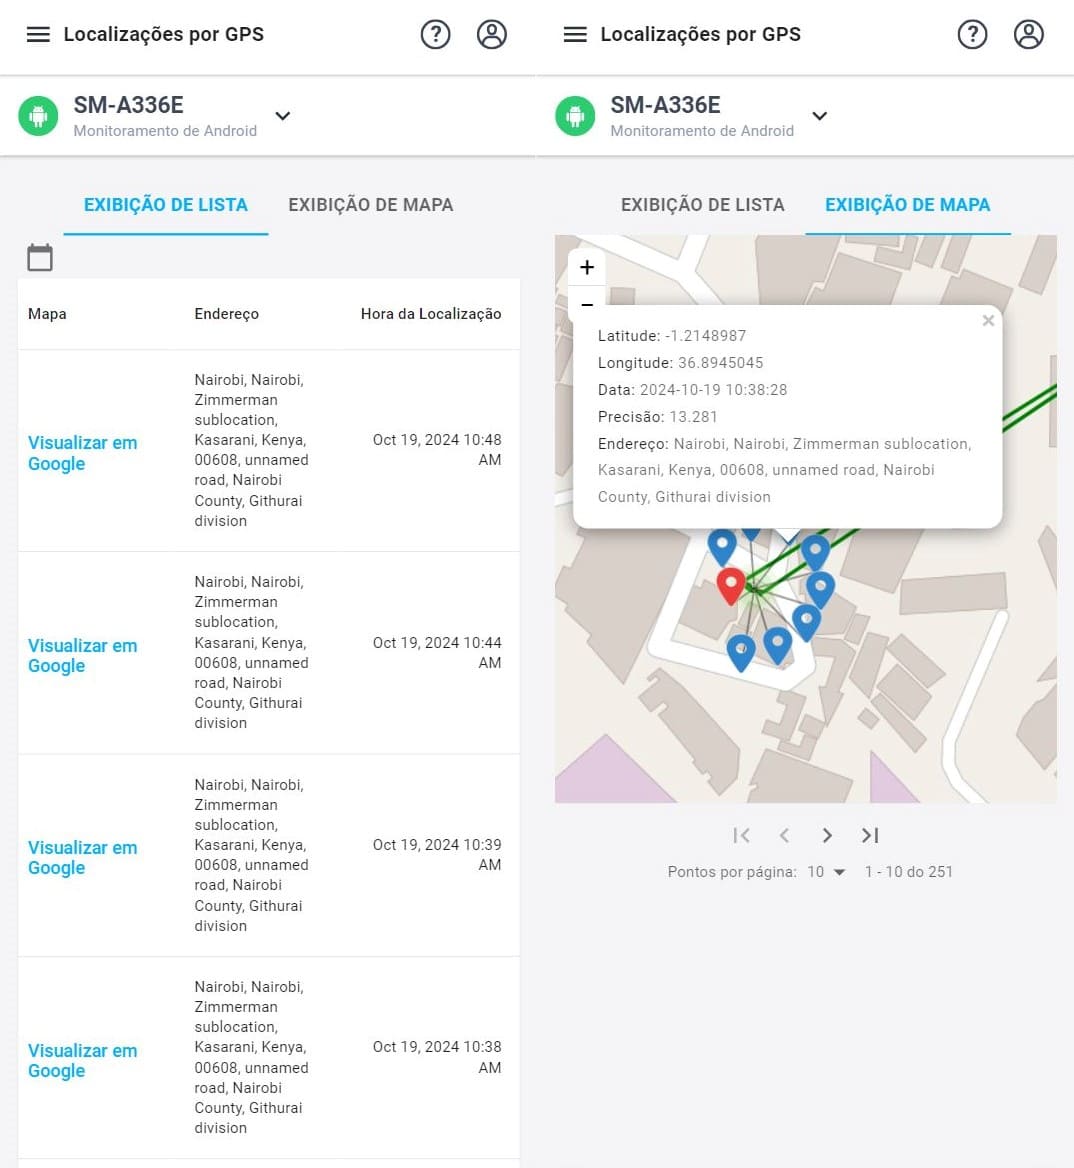Click the Mapa column header

tap(47, 314)
